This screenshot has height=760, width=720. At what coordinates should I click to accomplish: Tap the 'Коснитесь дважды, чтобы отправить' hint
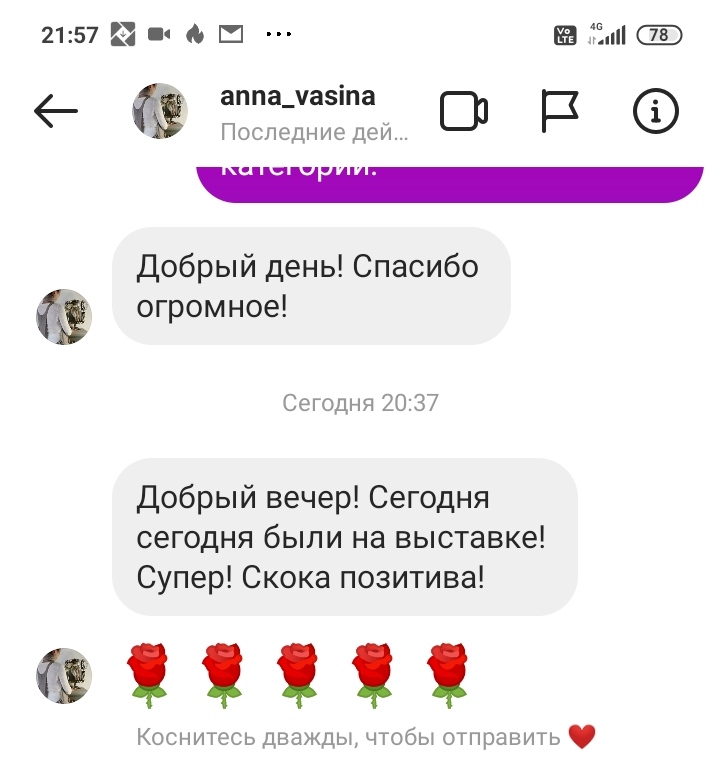click(x=348, y=737)
